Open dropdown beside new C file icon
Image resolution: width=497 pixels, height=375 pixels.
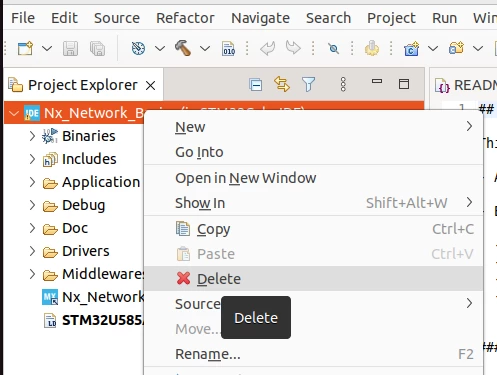coord(433,49)
